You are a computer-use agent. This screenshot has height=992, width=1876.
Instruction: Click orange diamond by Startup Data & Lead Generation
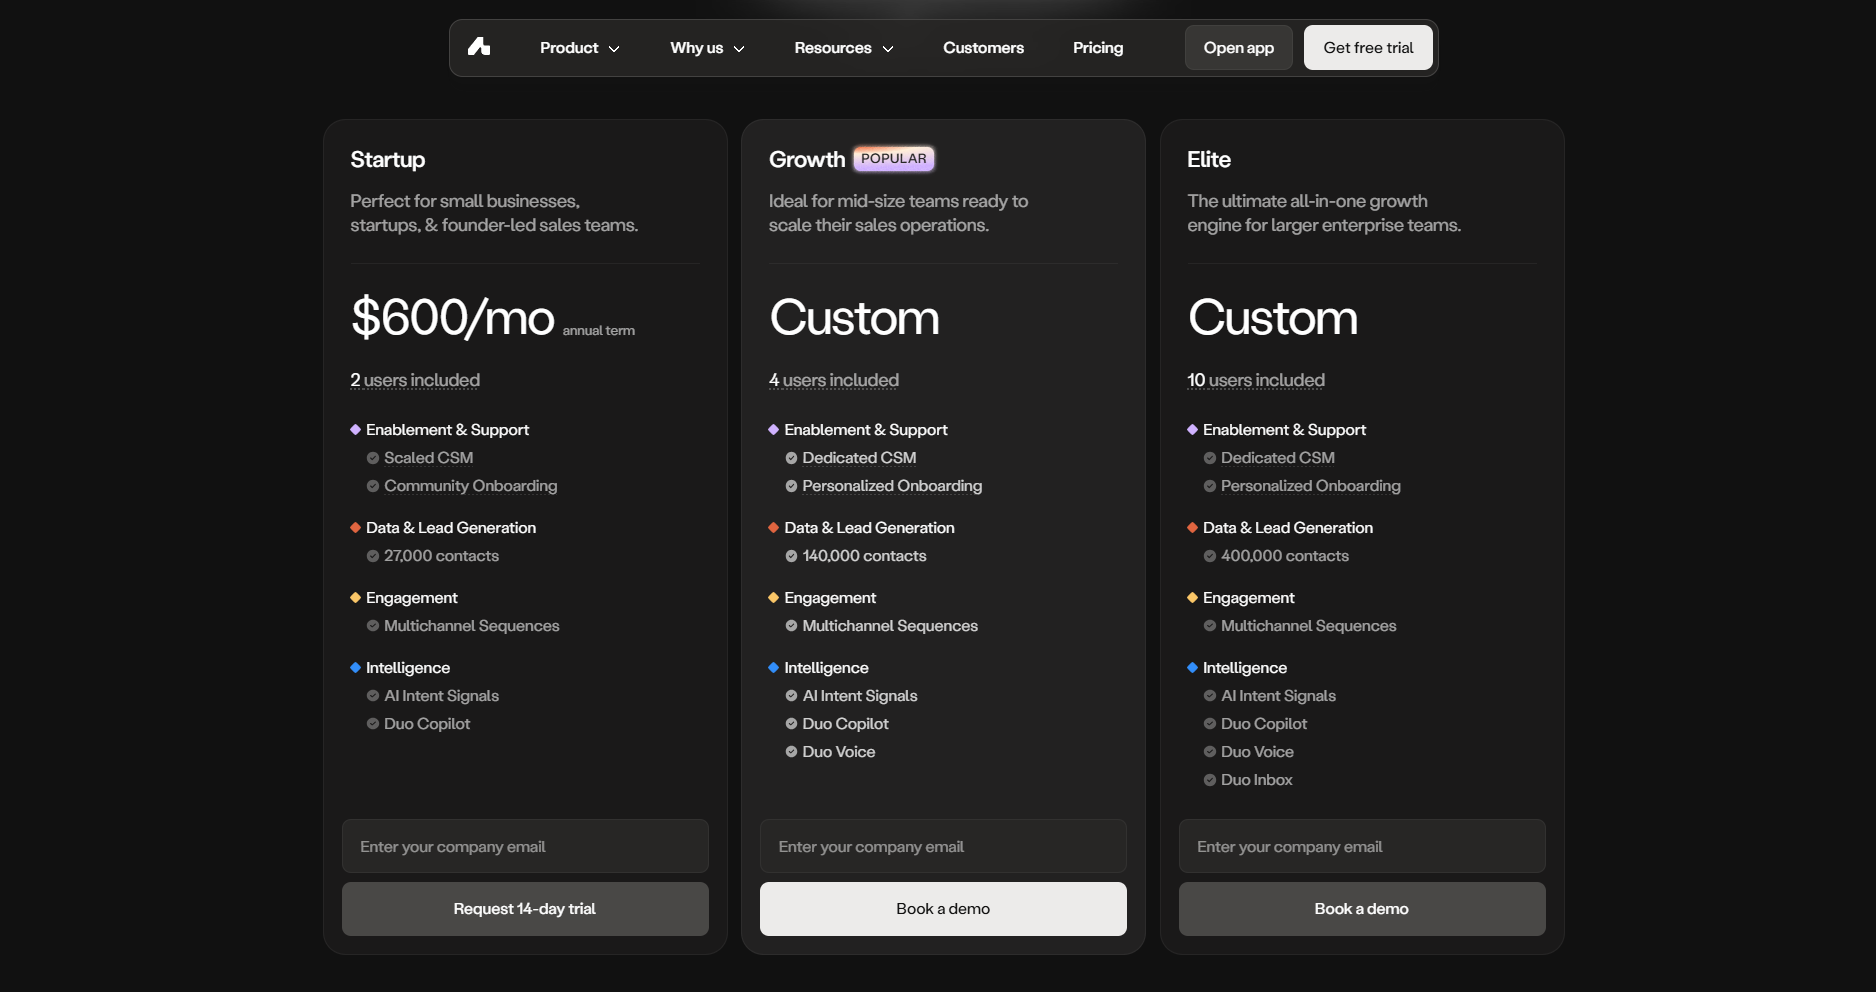coord(355,527)
